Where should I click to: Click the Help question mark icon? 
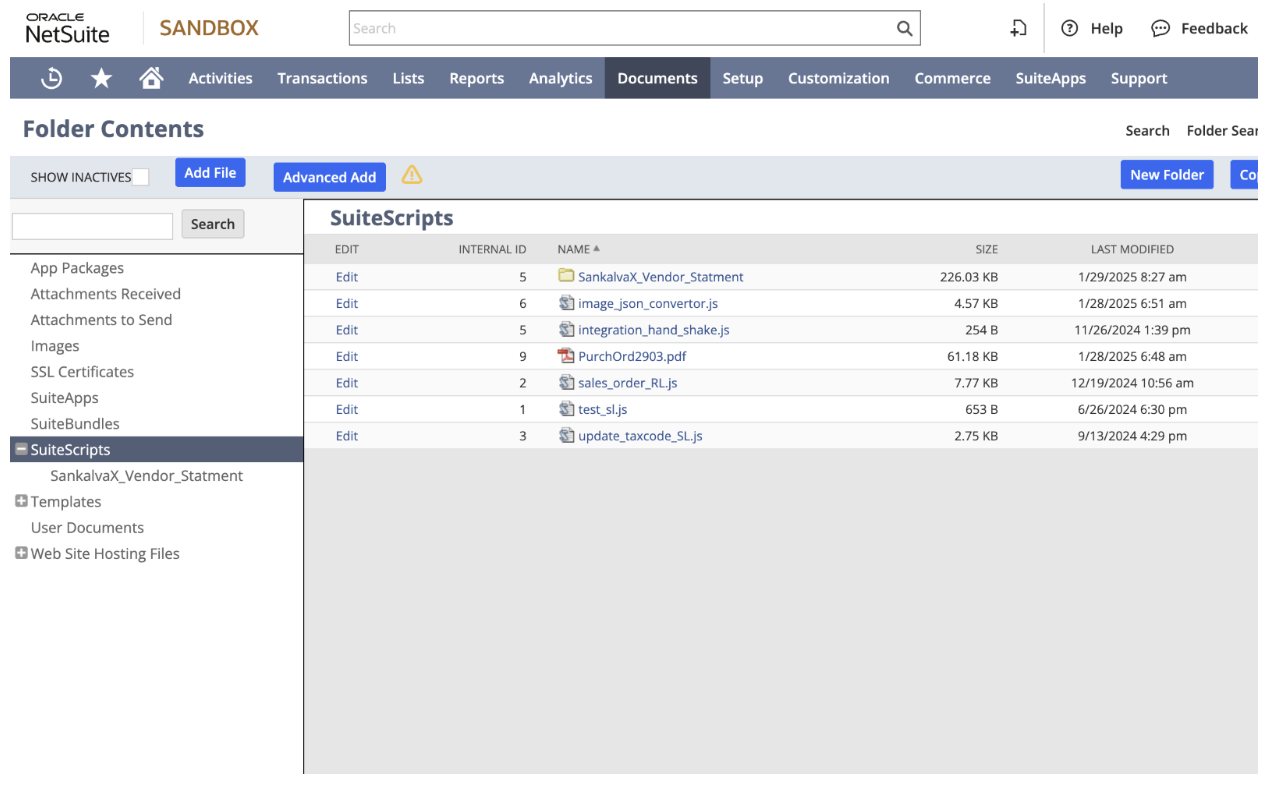point(1069,28)
